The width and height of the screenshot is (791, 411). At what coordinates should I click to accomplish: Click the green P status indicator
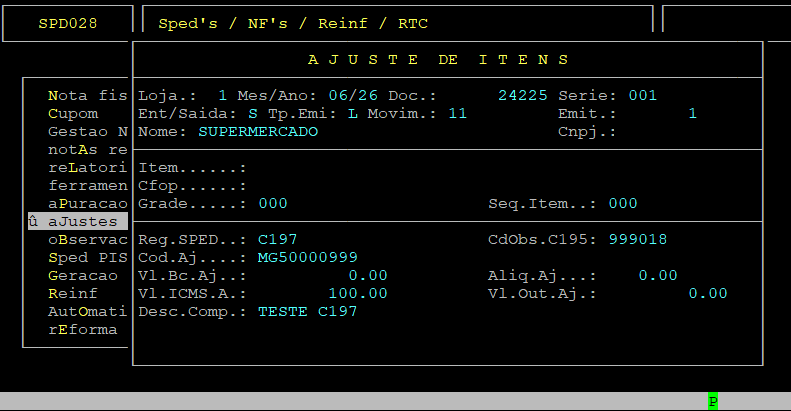click(x=712, y=401)
